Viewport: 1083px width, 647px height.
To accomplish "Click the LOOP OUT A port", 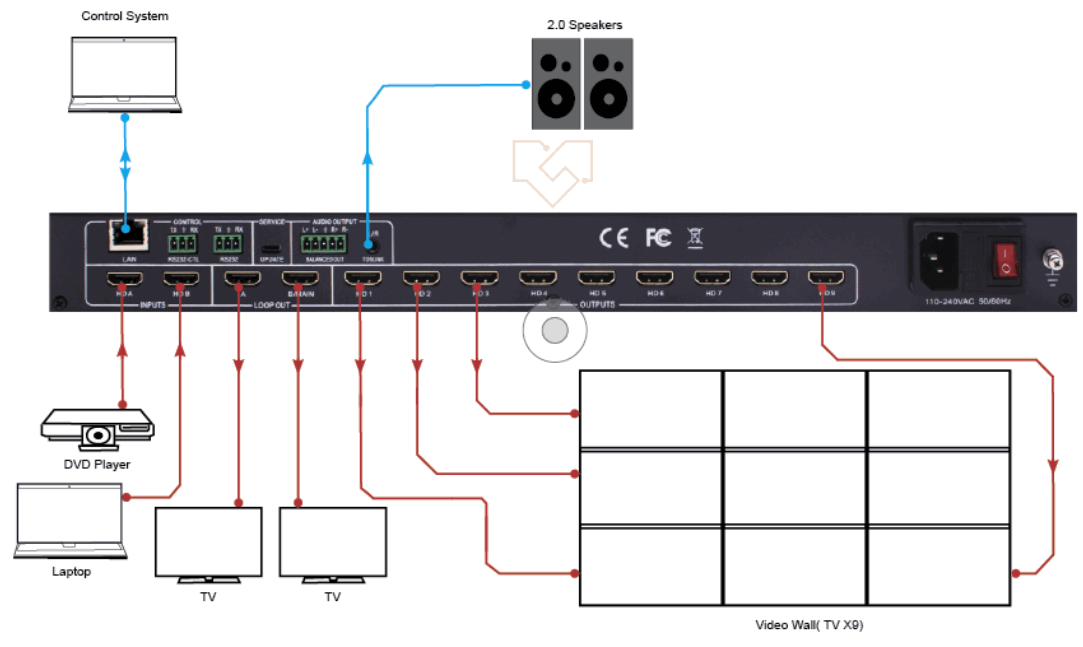I will pyautogui.click(x=240, y=278).
